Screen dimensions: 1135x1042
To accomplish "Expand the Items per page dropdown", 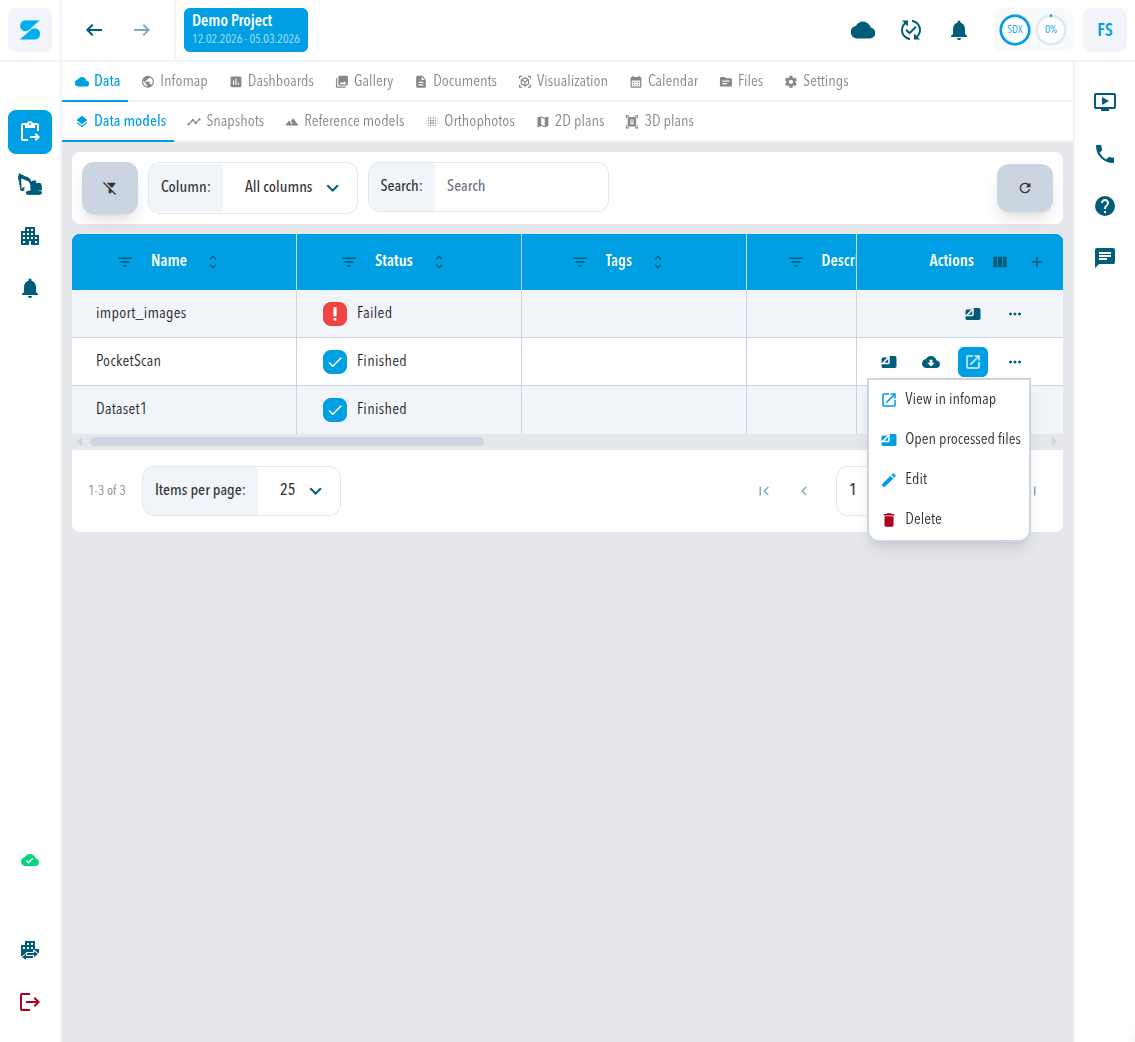I will (300, 491).
